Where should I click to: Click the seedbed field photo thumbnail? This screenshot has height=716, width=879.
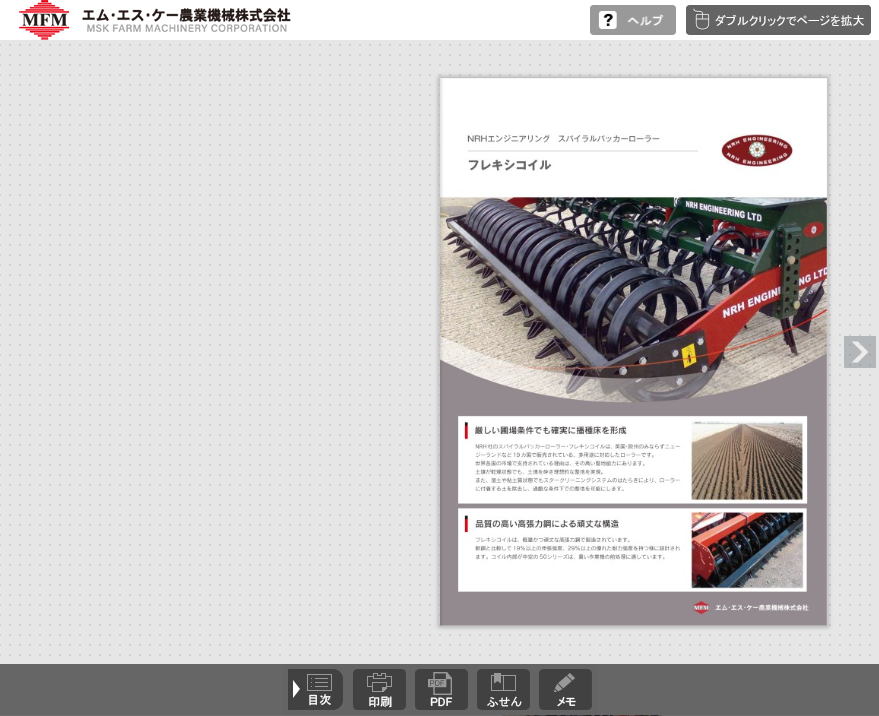[747, 461]
